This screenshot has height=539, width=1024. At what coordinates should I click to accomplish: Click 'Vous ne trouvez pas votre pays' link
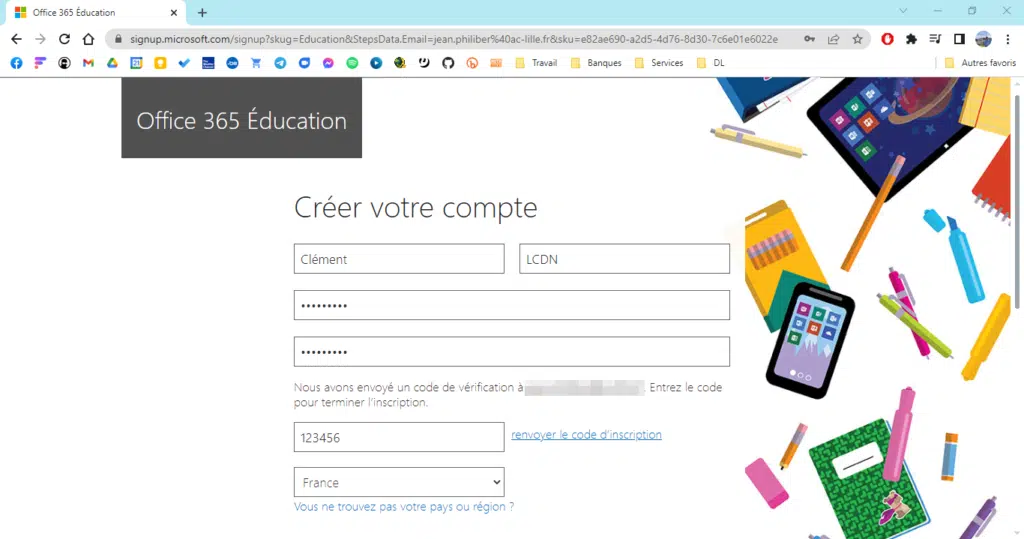[403, 507]
